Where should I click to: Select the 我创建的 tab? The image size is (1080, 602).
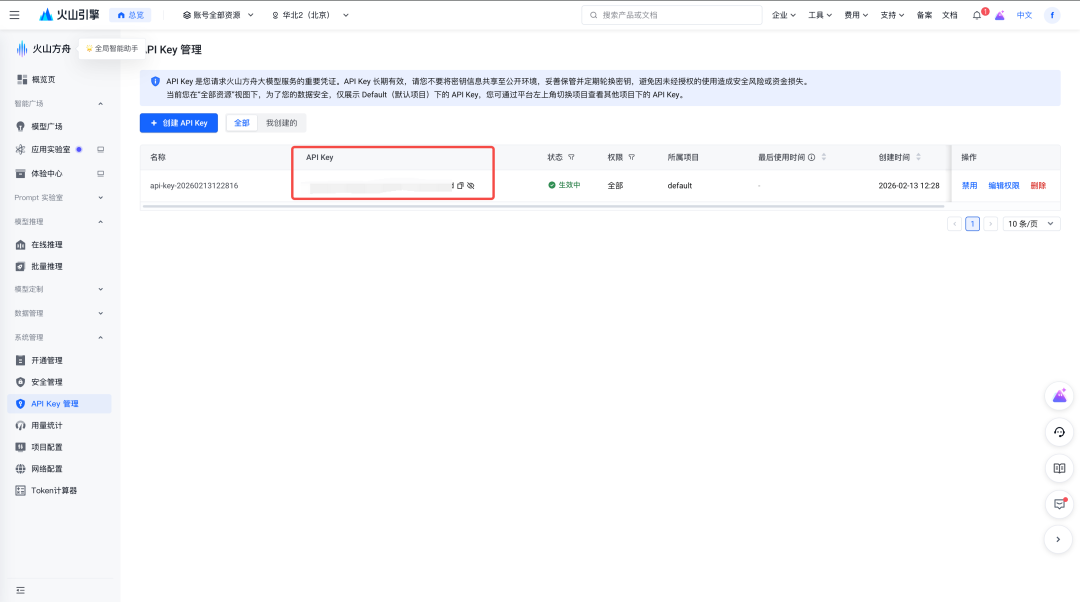click(282, 123)
